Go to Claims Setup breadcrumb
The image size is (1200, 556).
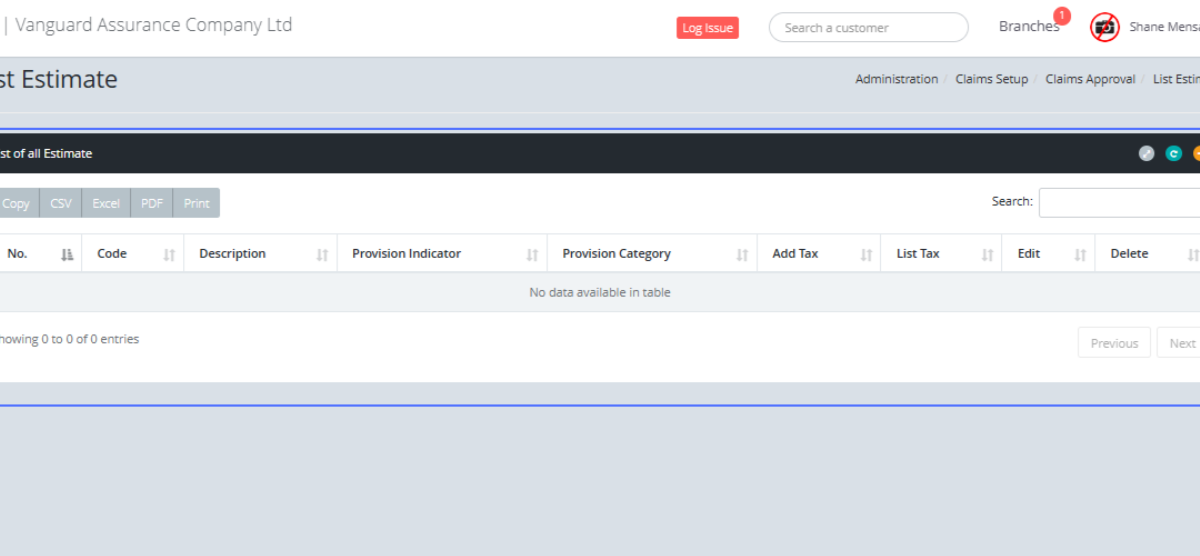point(991,79)
